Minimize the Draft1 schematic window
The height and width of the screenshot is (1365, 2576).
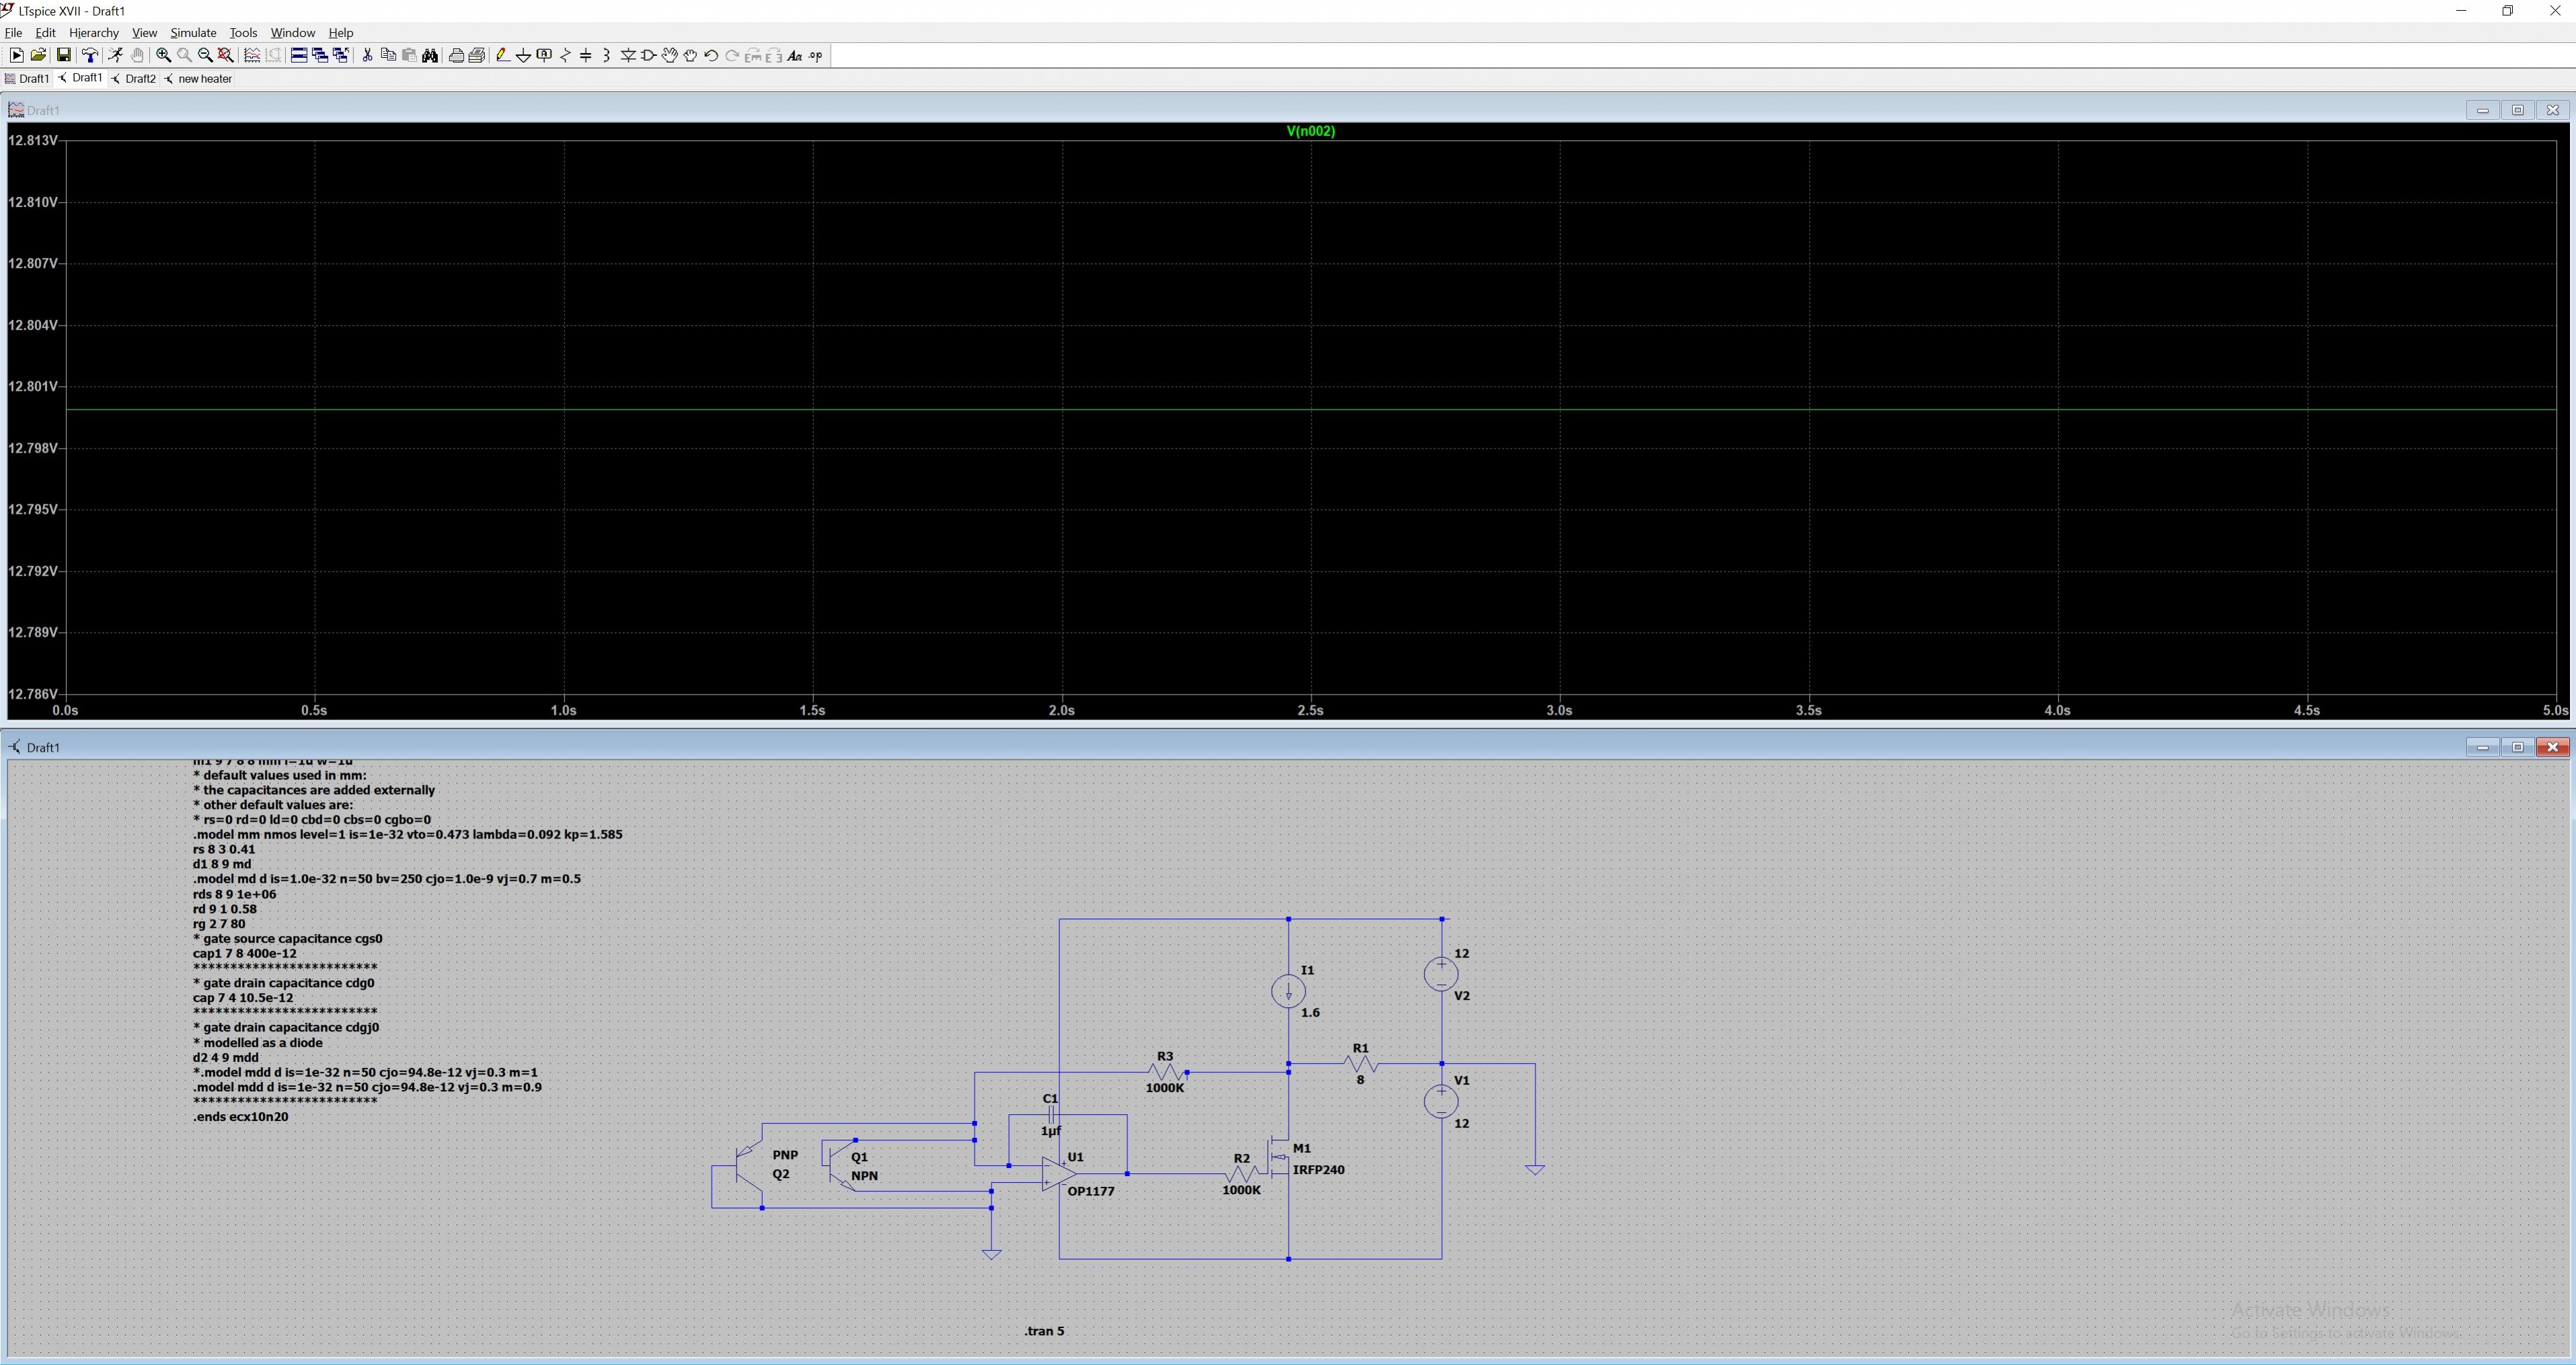[2482, 747]
